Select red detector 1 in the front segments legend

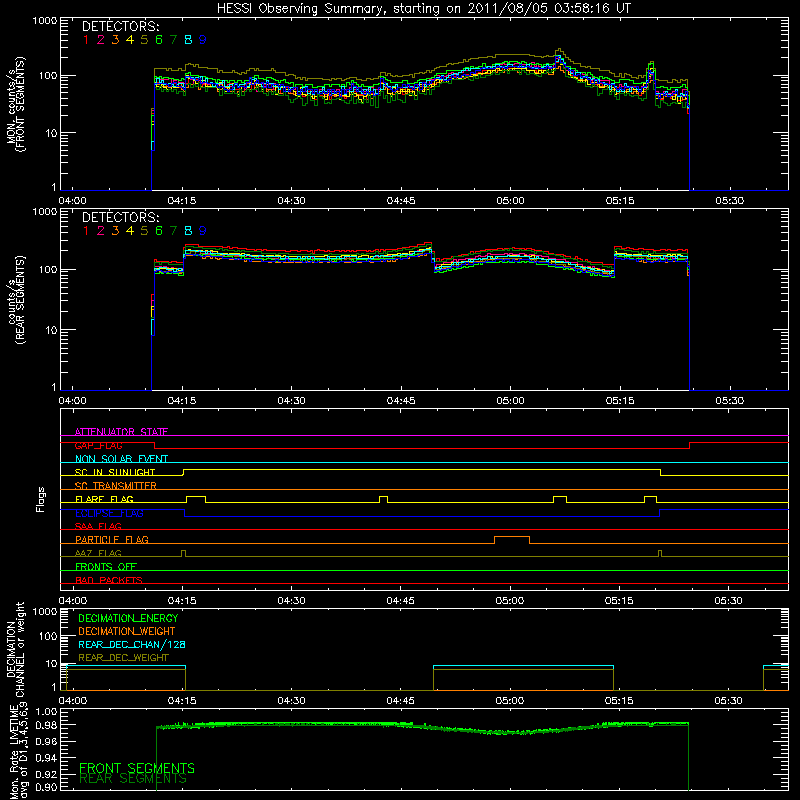click(86, 40)
